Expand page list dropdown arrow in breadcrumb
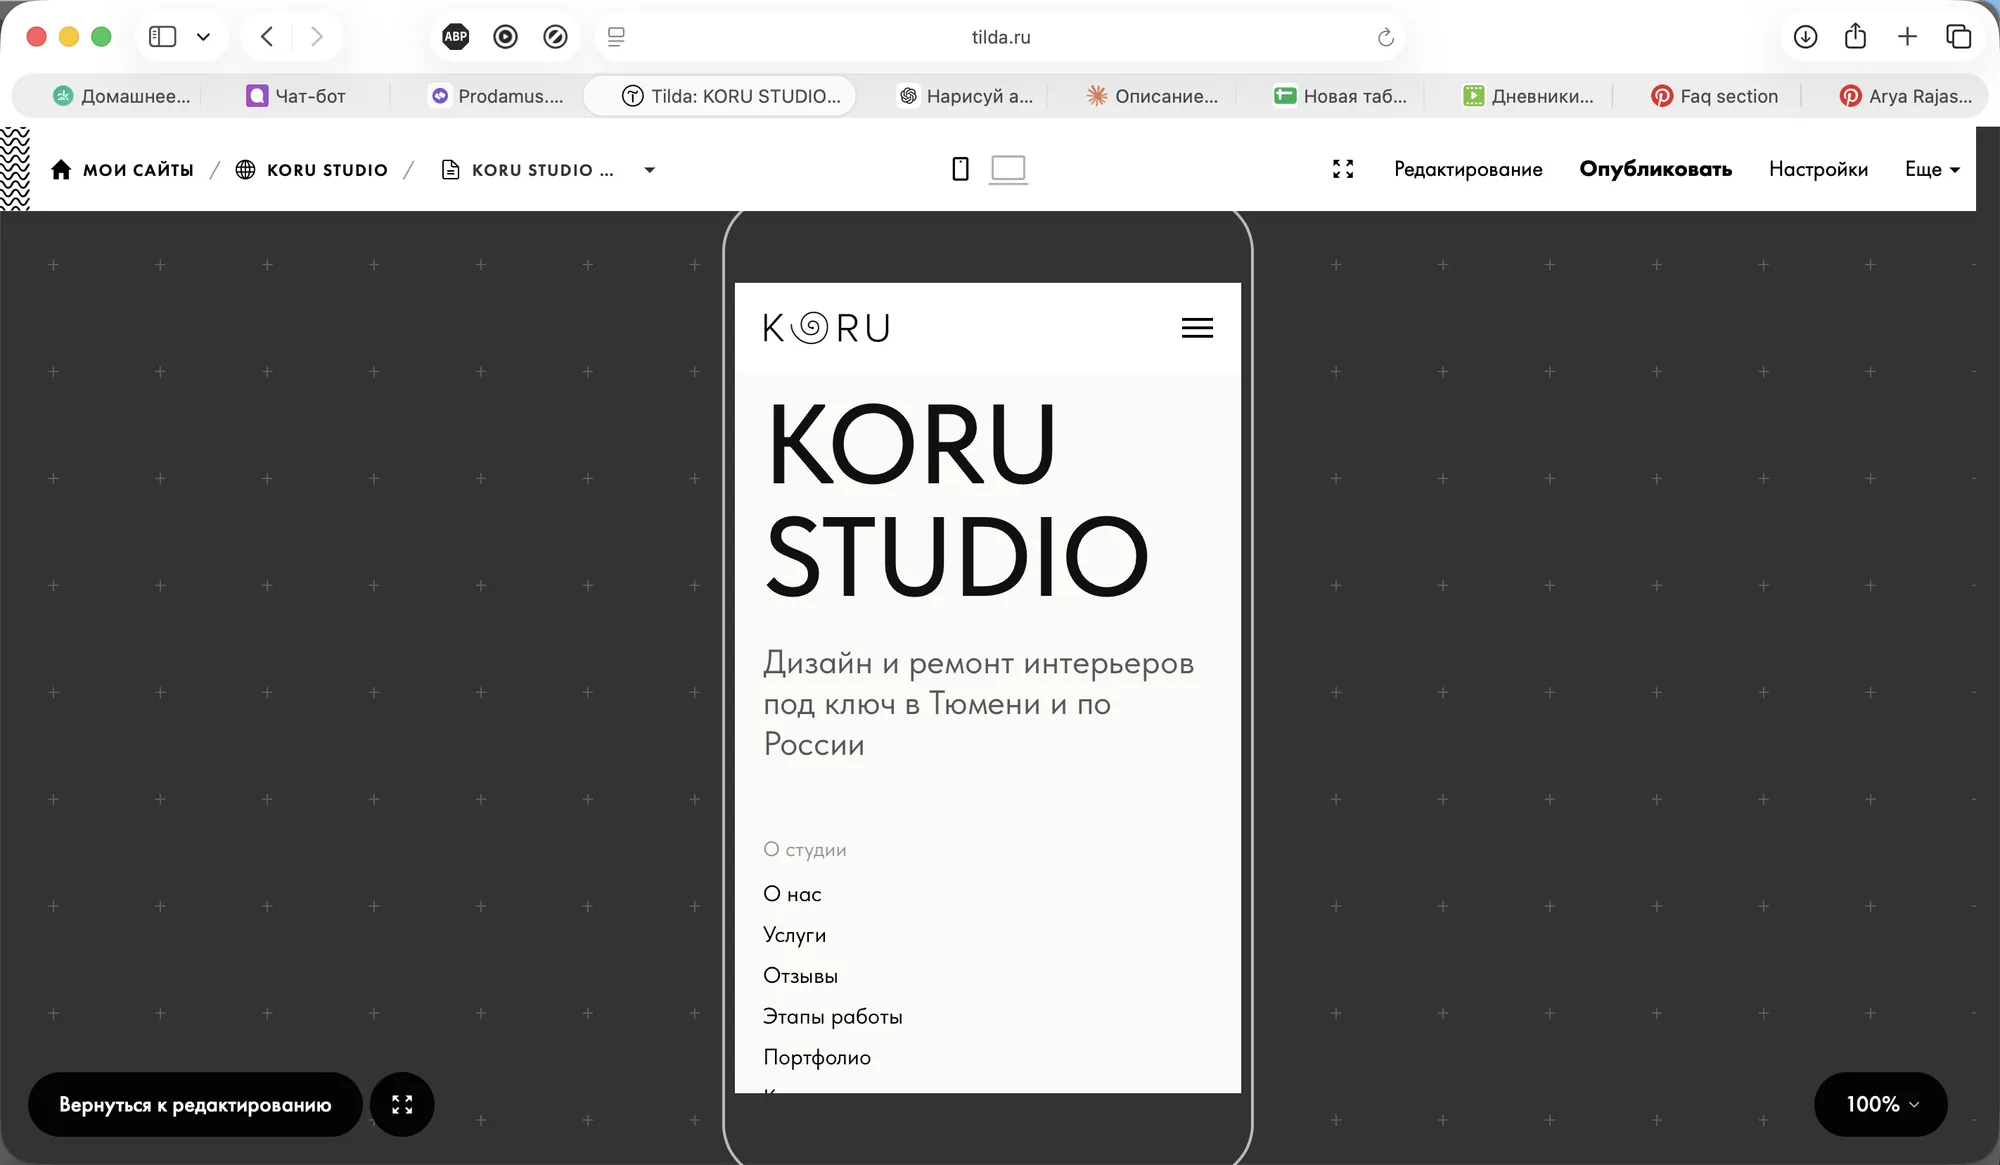 tap(650, 170)
